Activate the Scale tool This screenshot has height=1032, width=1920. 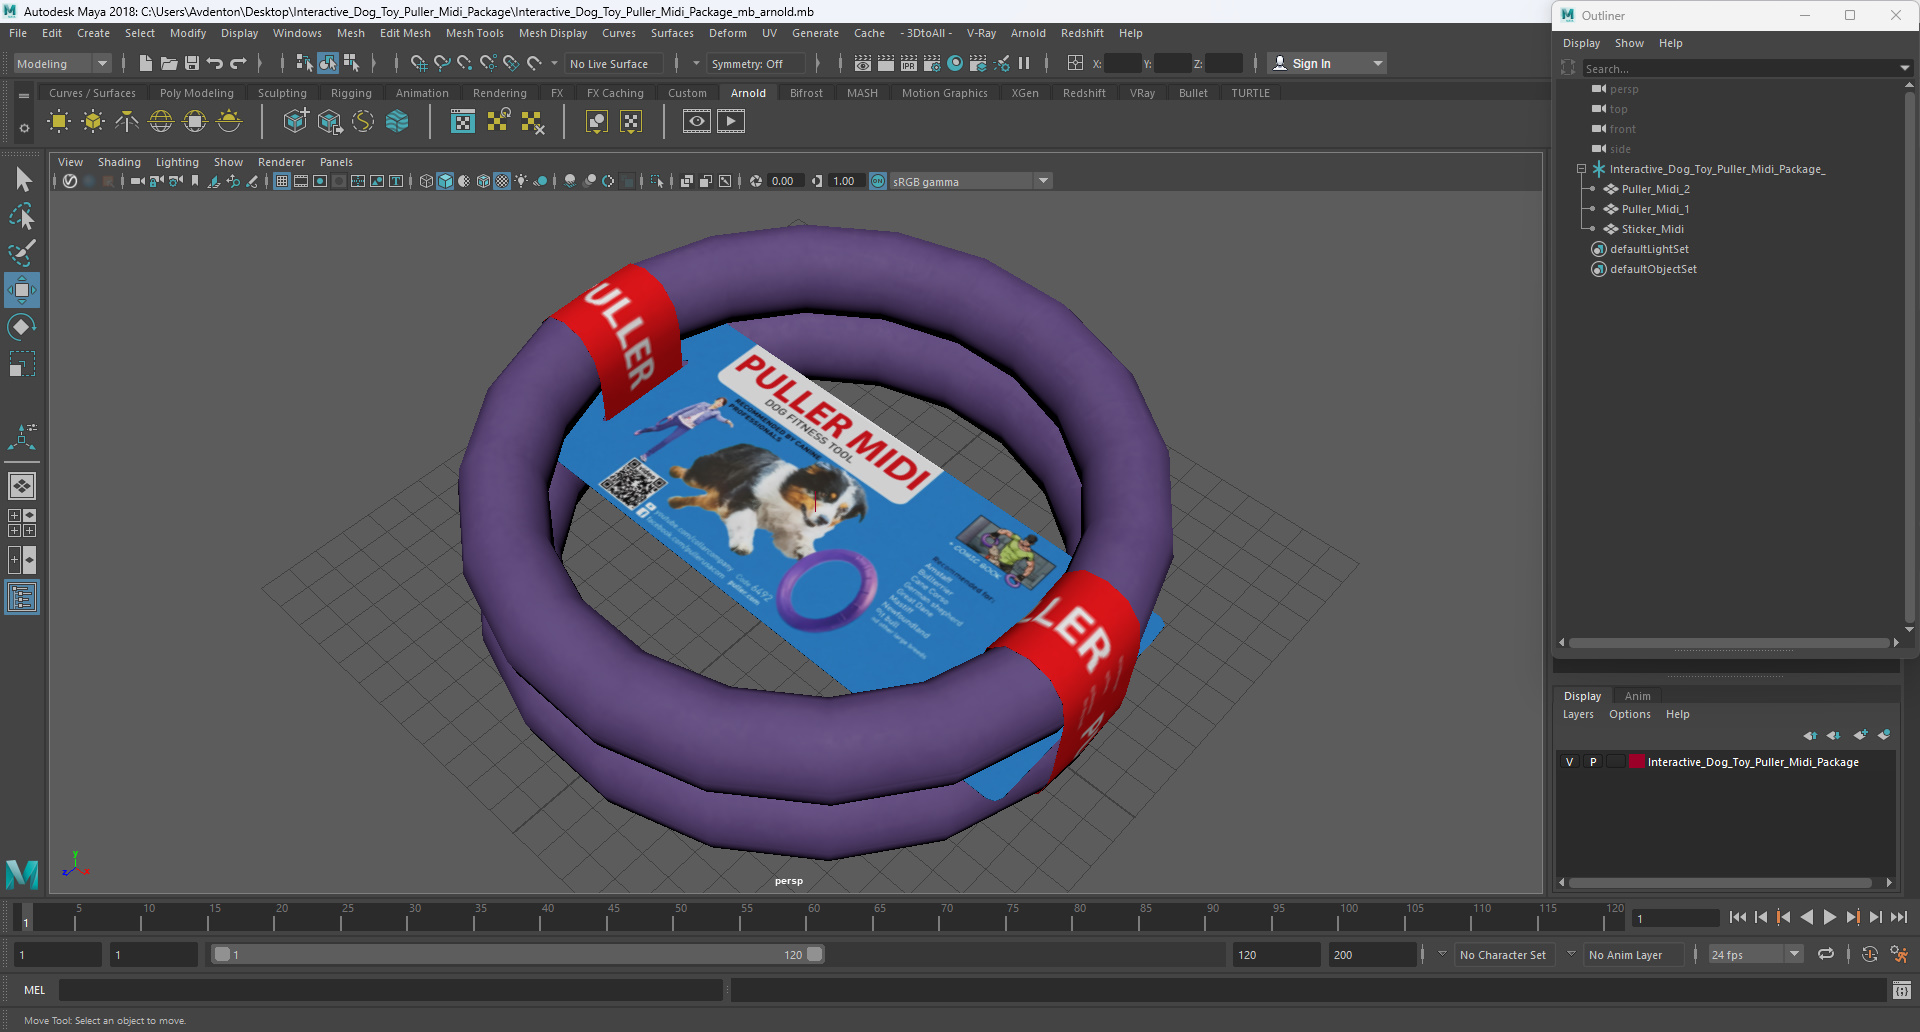[x=22, y=364]
